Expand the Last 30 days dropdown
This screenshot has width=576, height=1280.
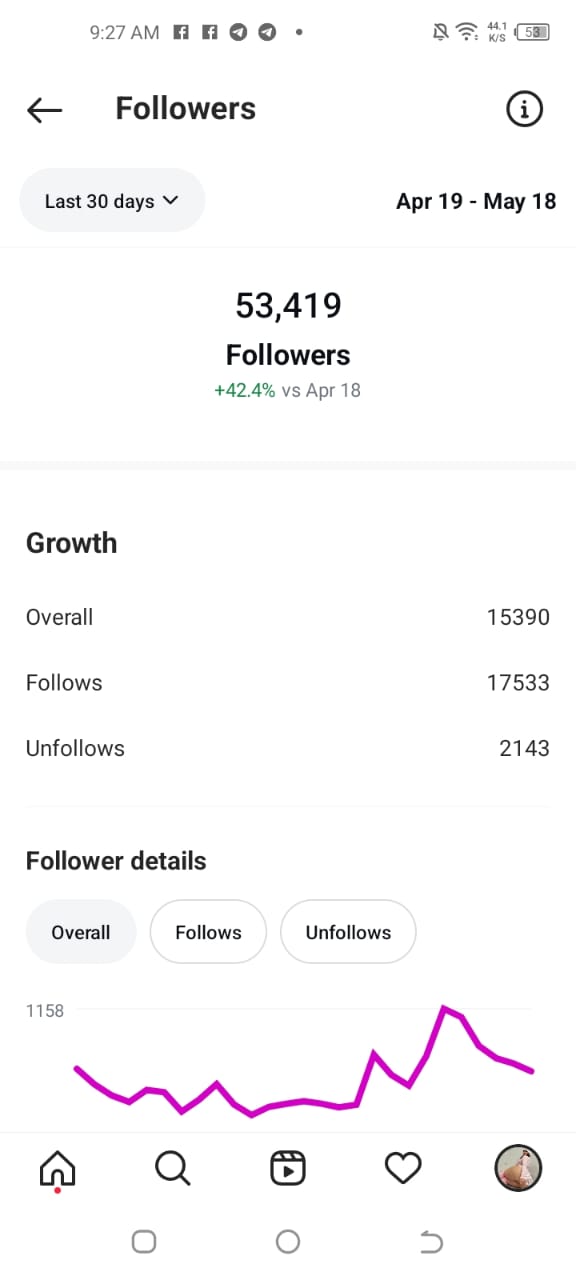(x=112, y=201)
